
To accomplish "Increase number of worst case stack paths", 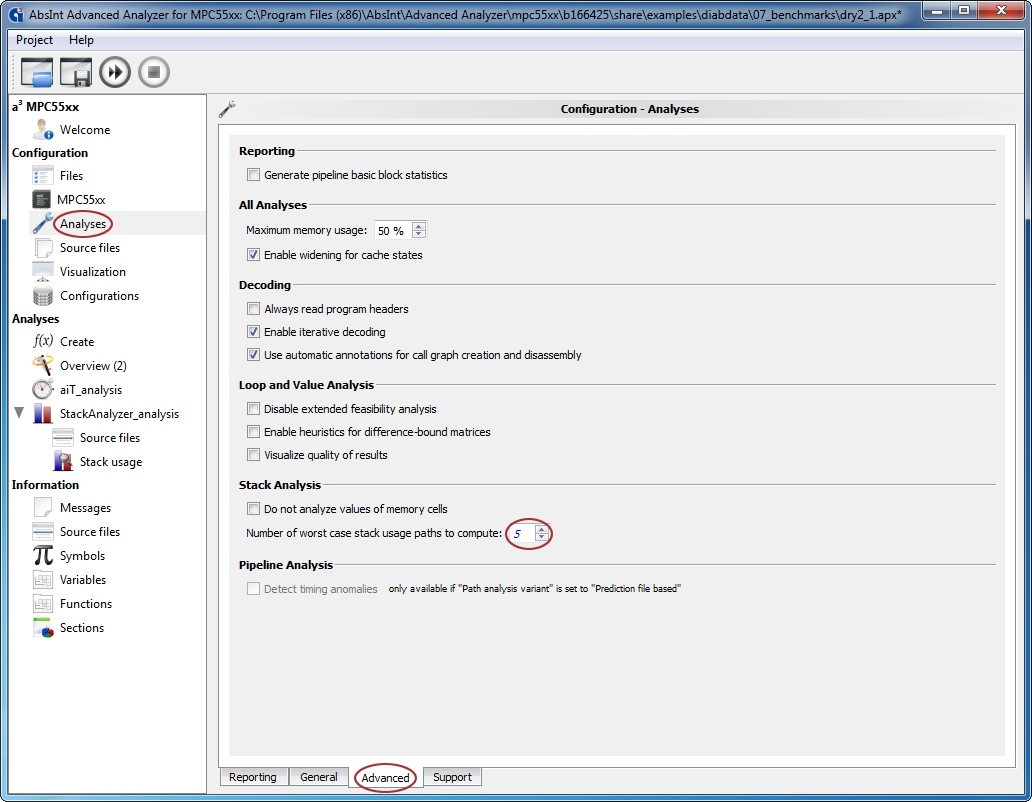I will pos(541,529).
